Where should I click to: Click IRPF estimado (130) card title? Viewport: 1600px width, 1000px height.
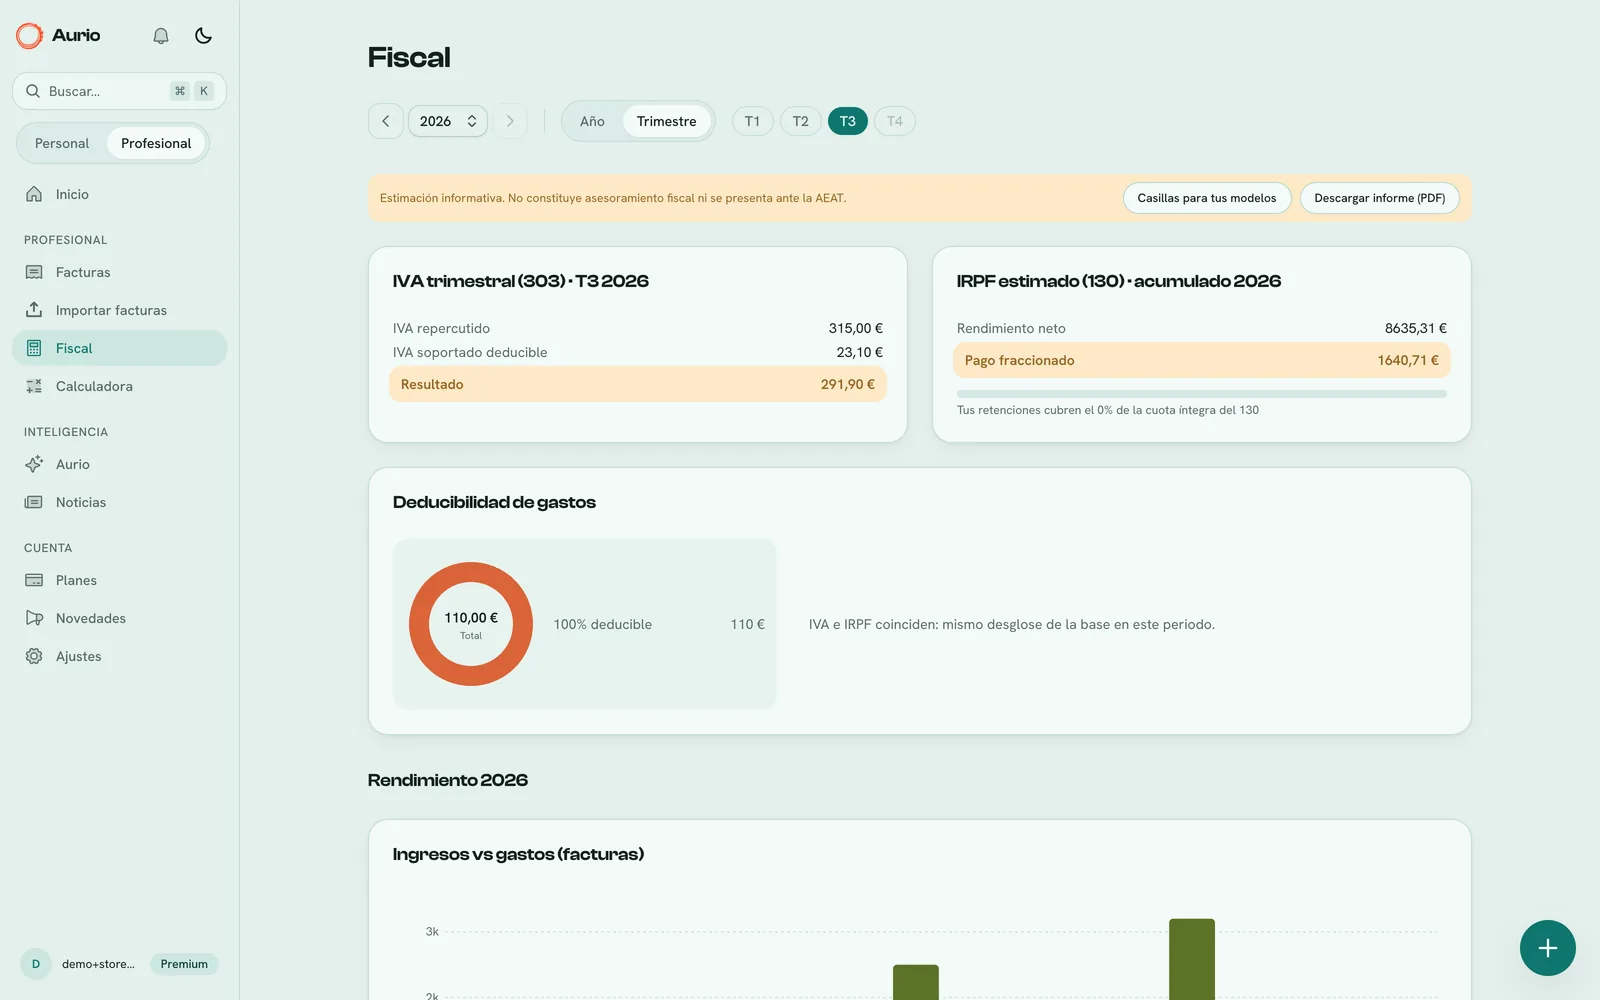tap(1119, 281)
